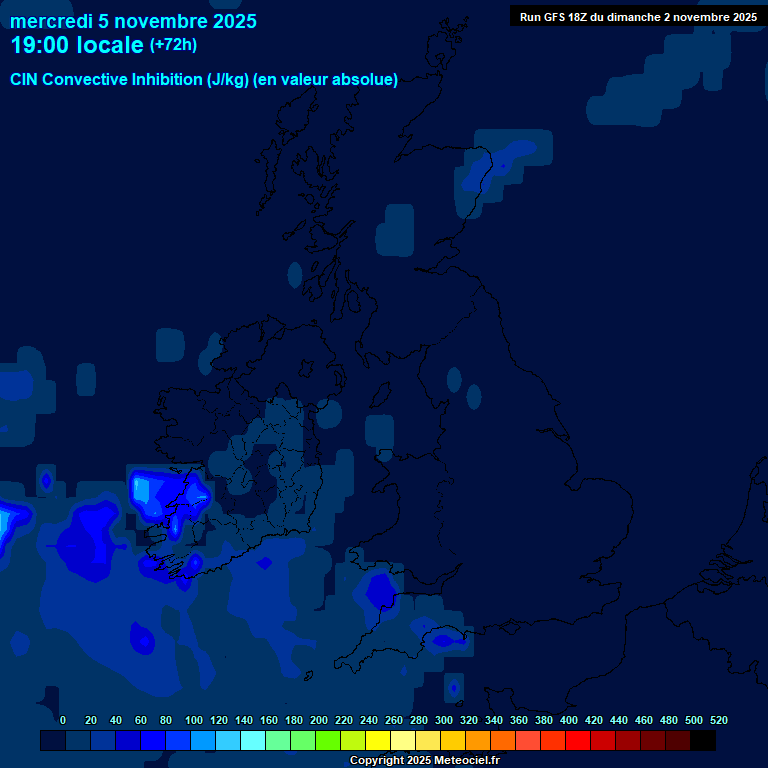Click the CIN Convective Inhibition title

(x=130, y=80)
